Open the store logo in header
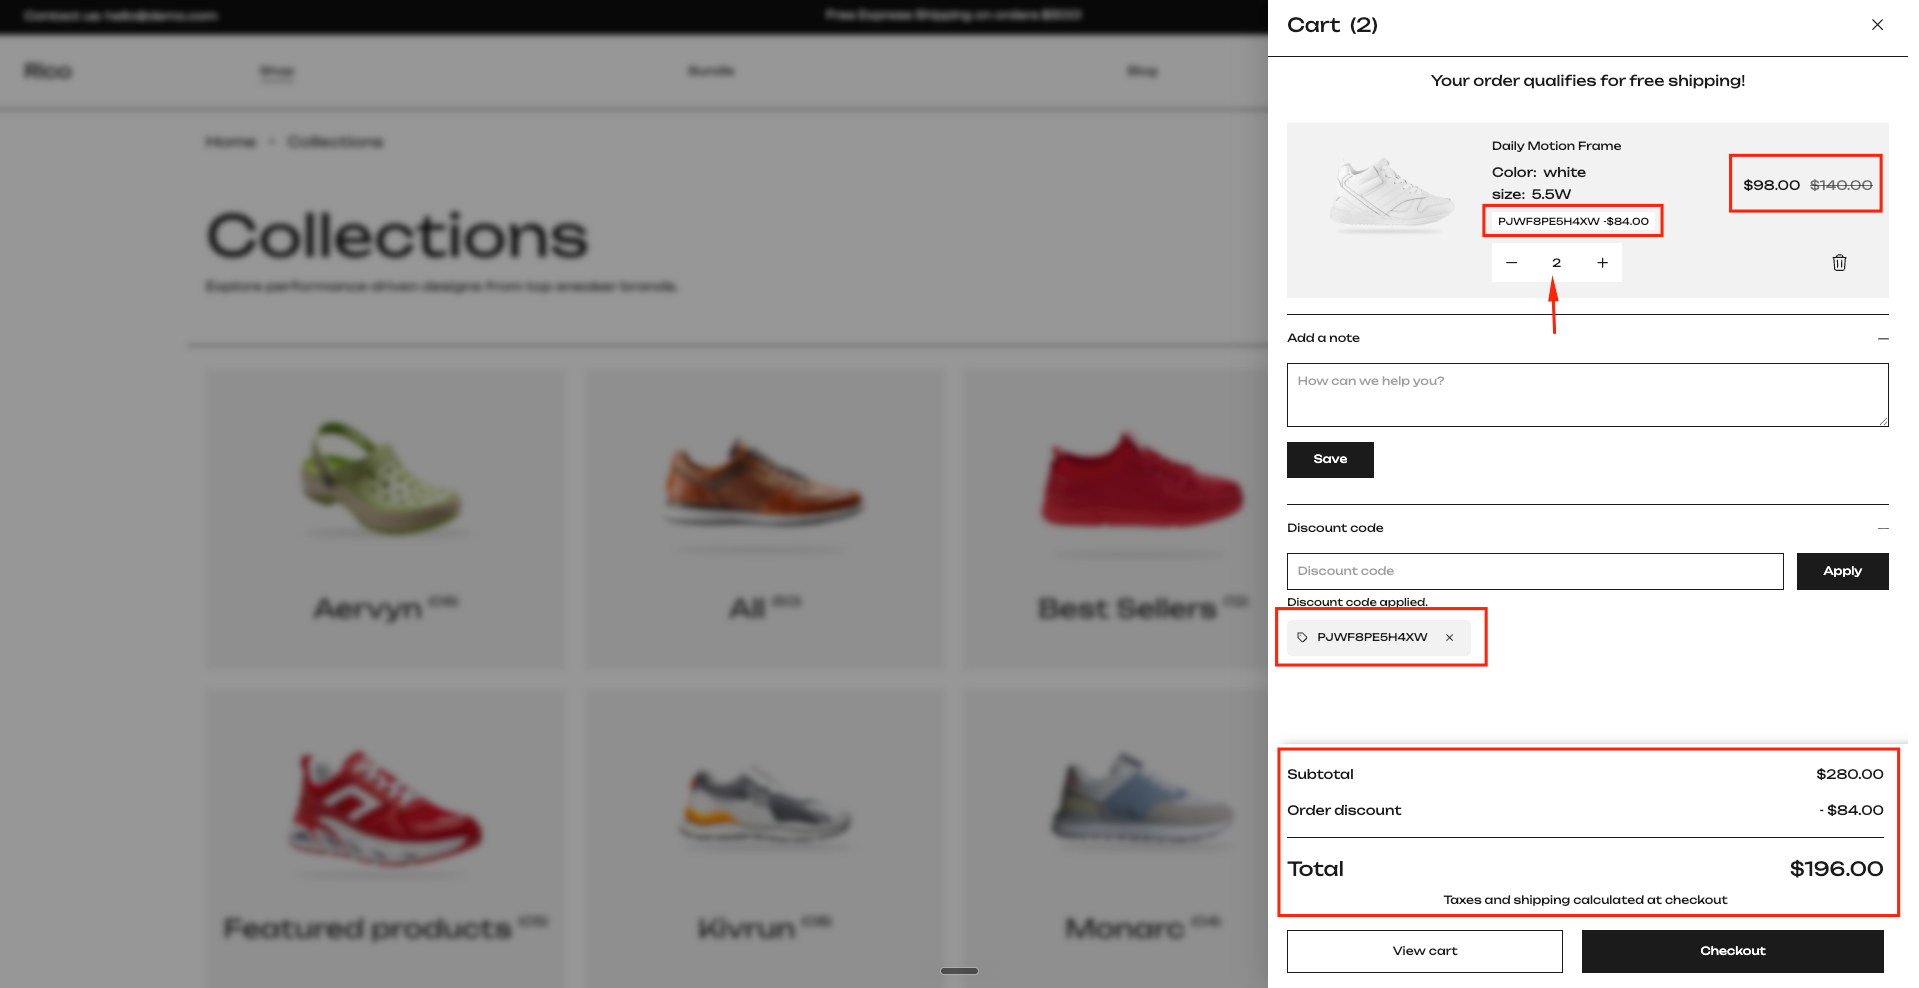 pyautogui.click(x=48, y=71)
